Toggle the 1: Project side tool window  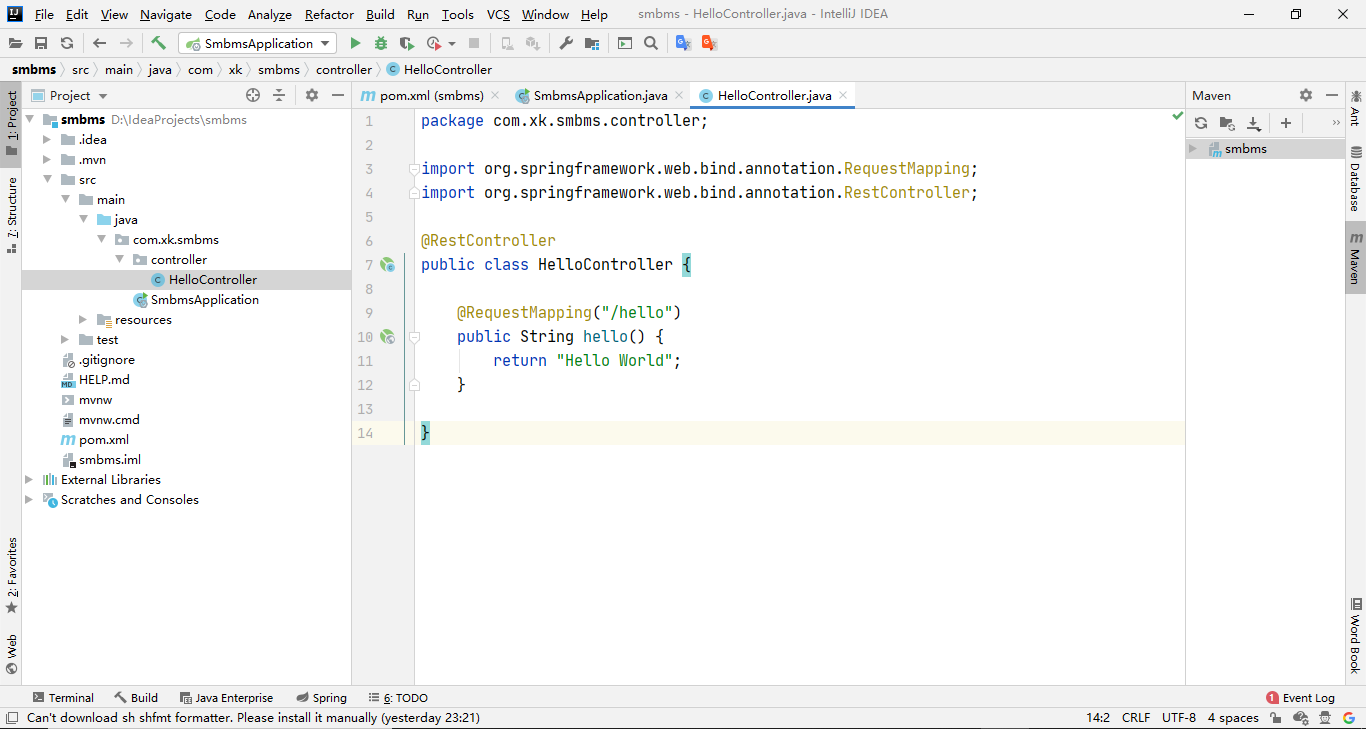pos(11,123)
